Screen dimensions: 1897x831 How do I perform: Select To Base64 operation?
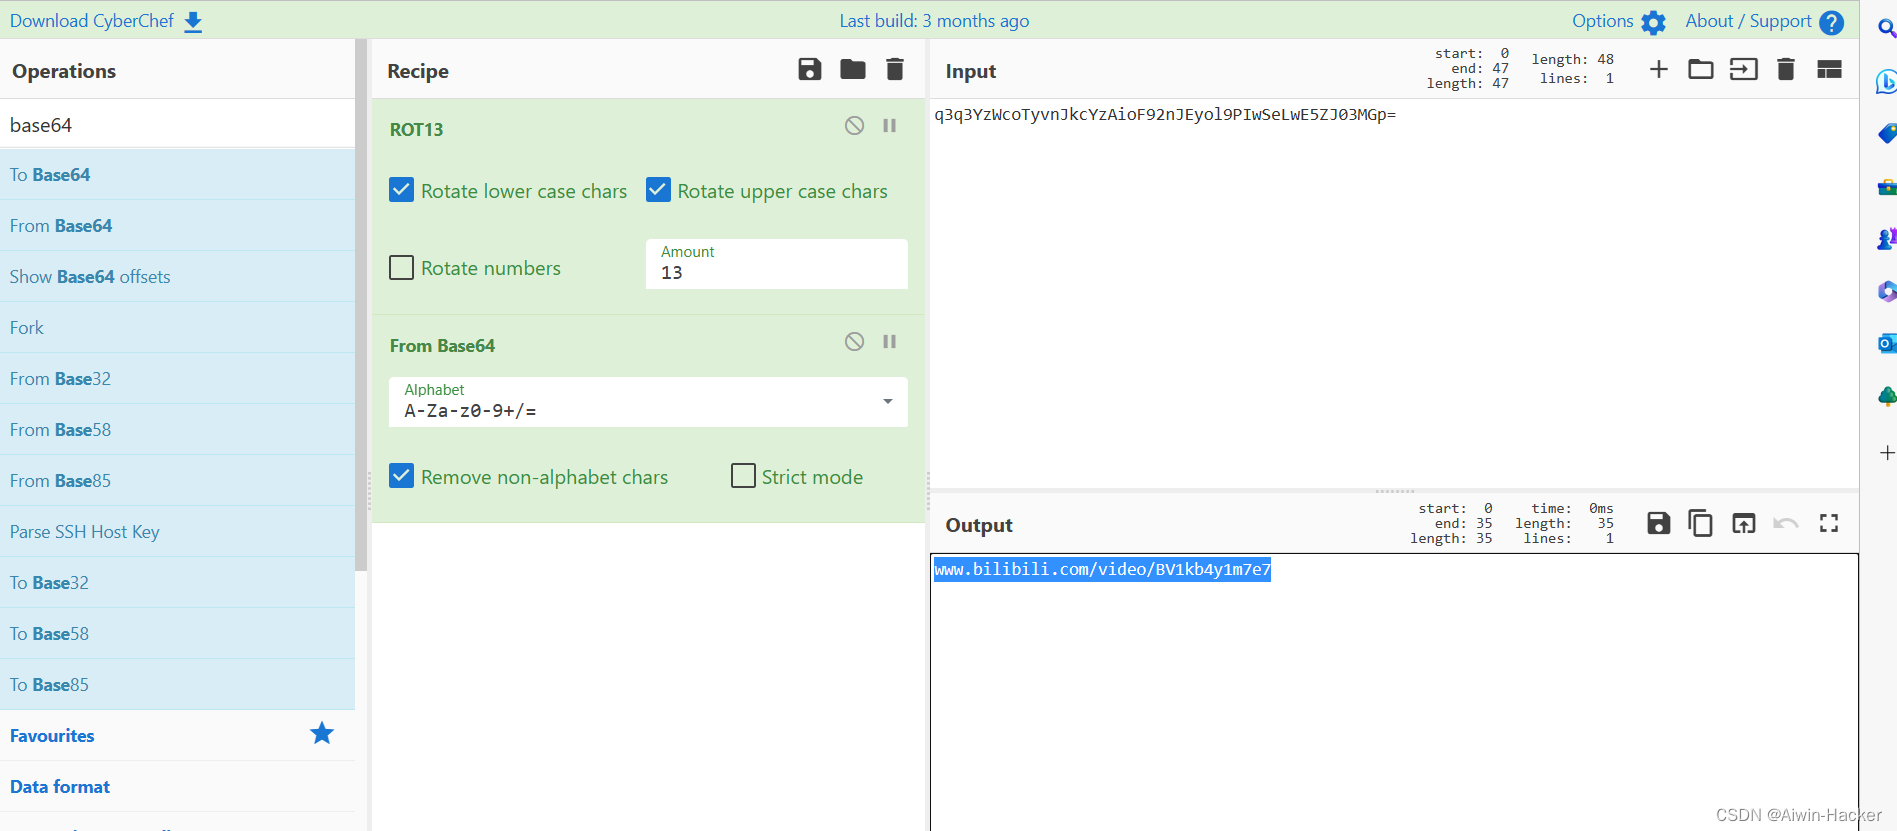point(178,175)
